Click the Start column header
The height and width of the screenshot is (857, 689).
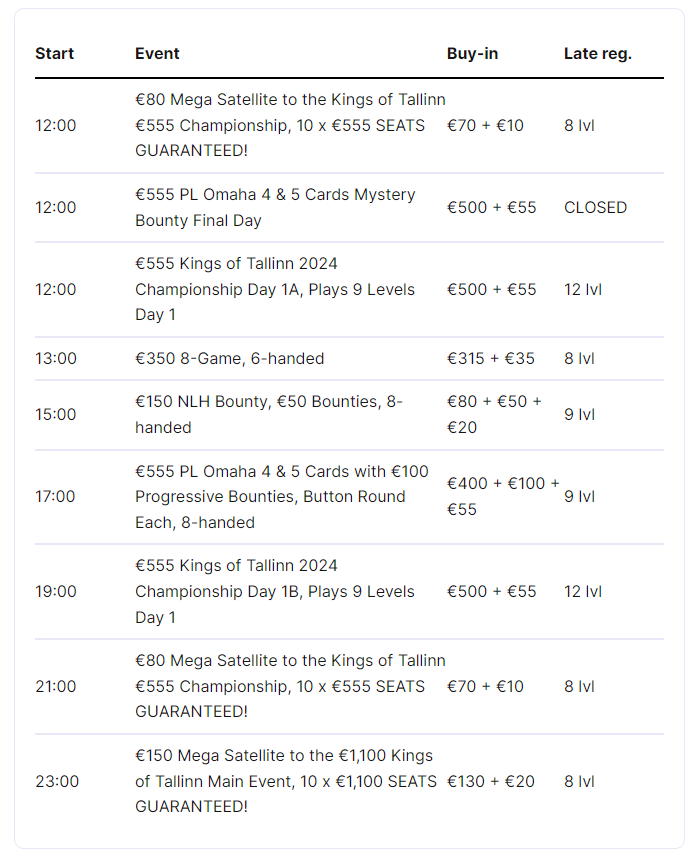point(55,53)
